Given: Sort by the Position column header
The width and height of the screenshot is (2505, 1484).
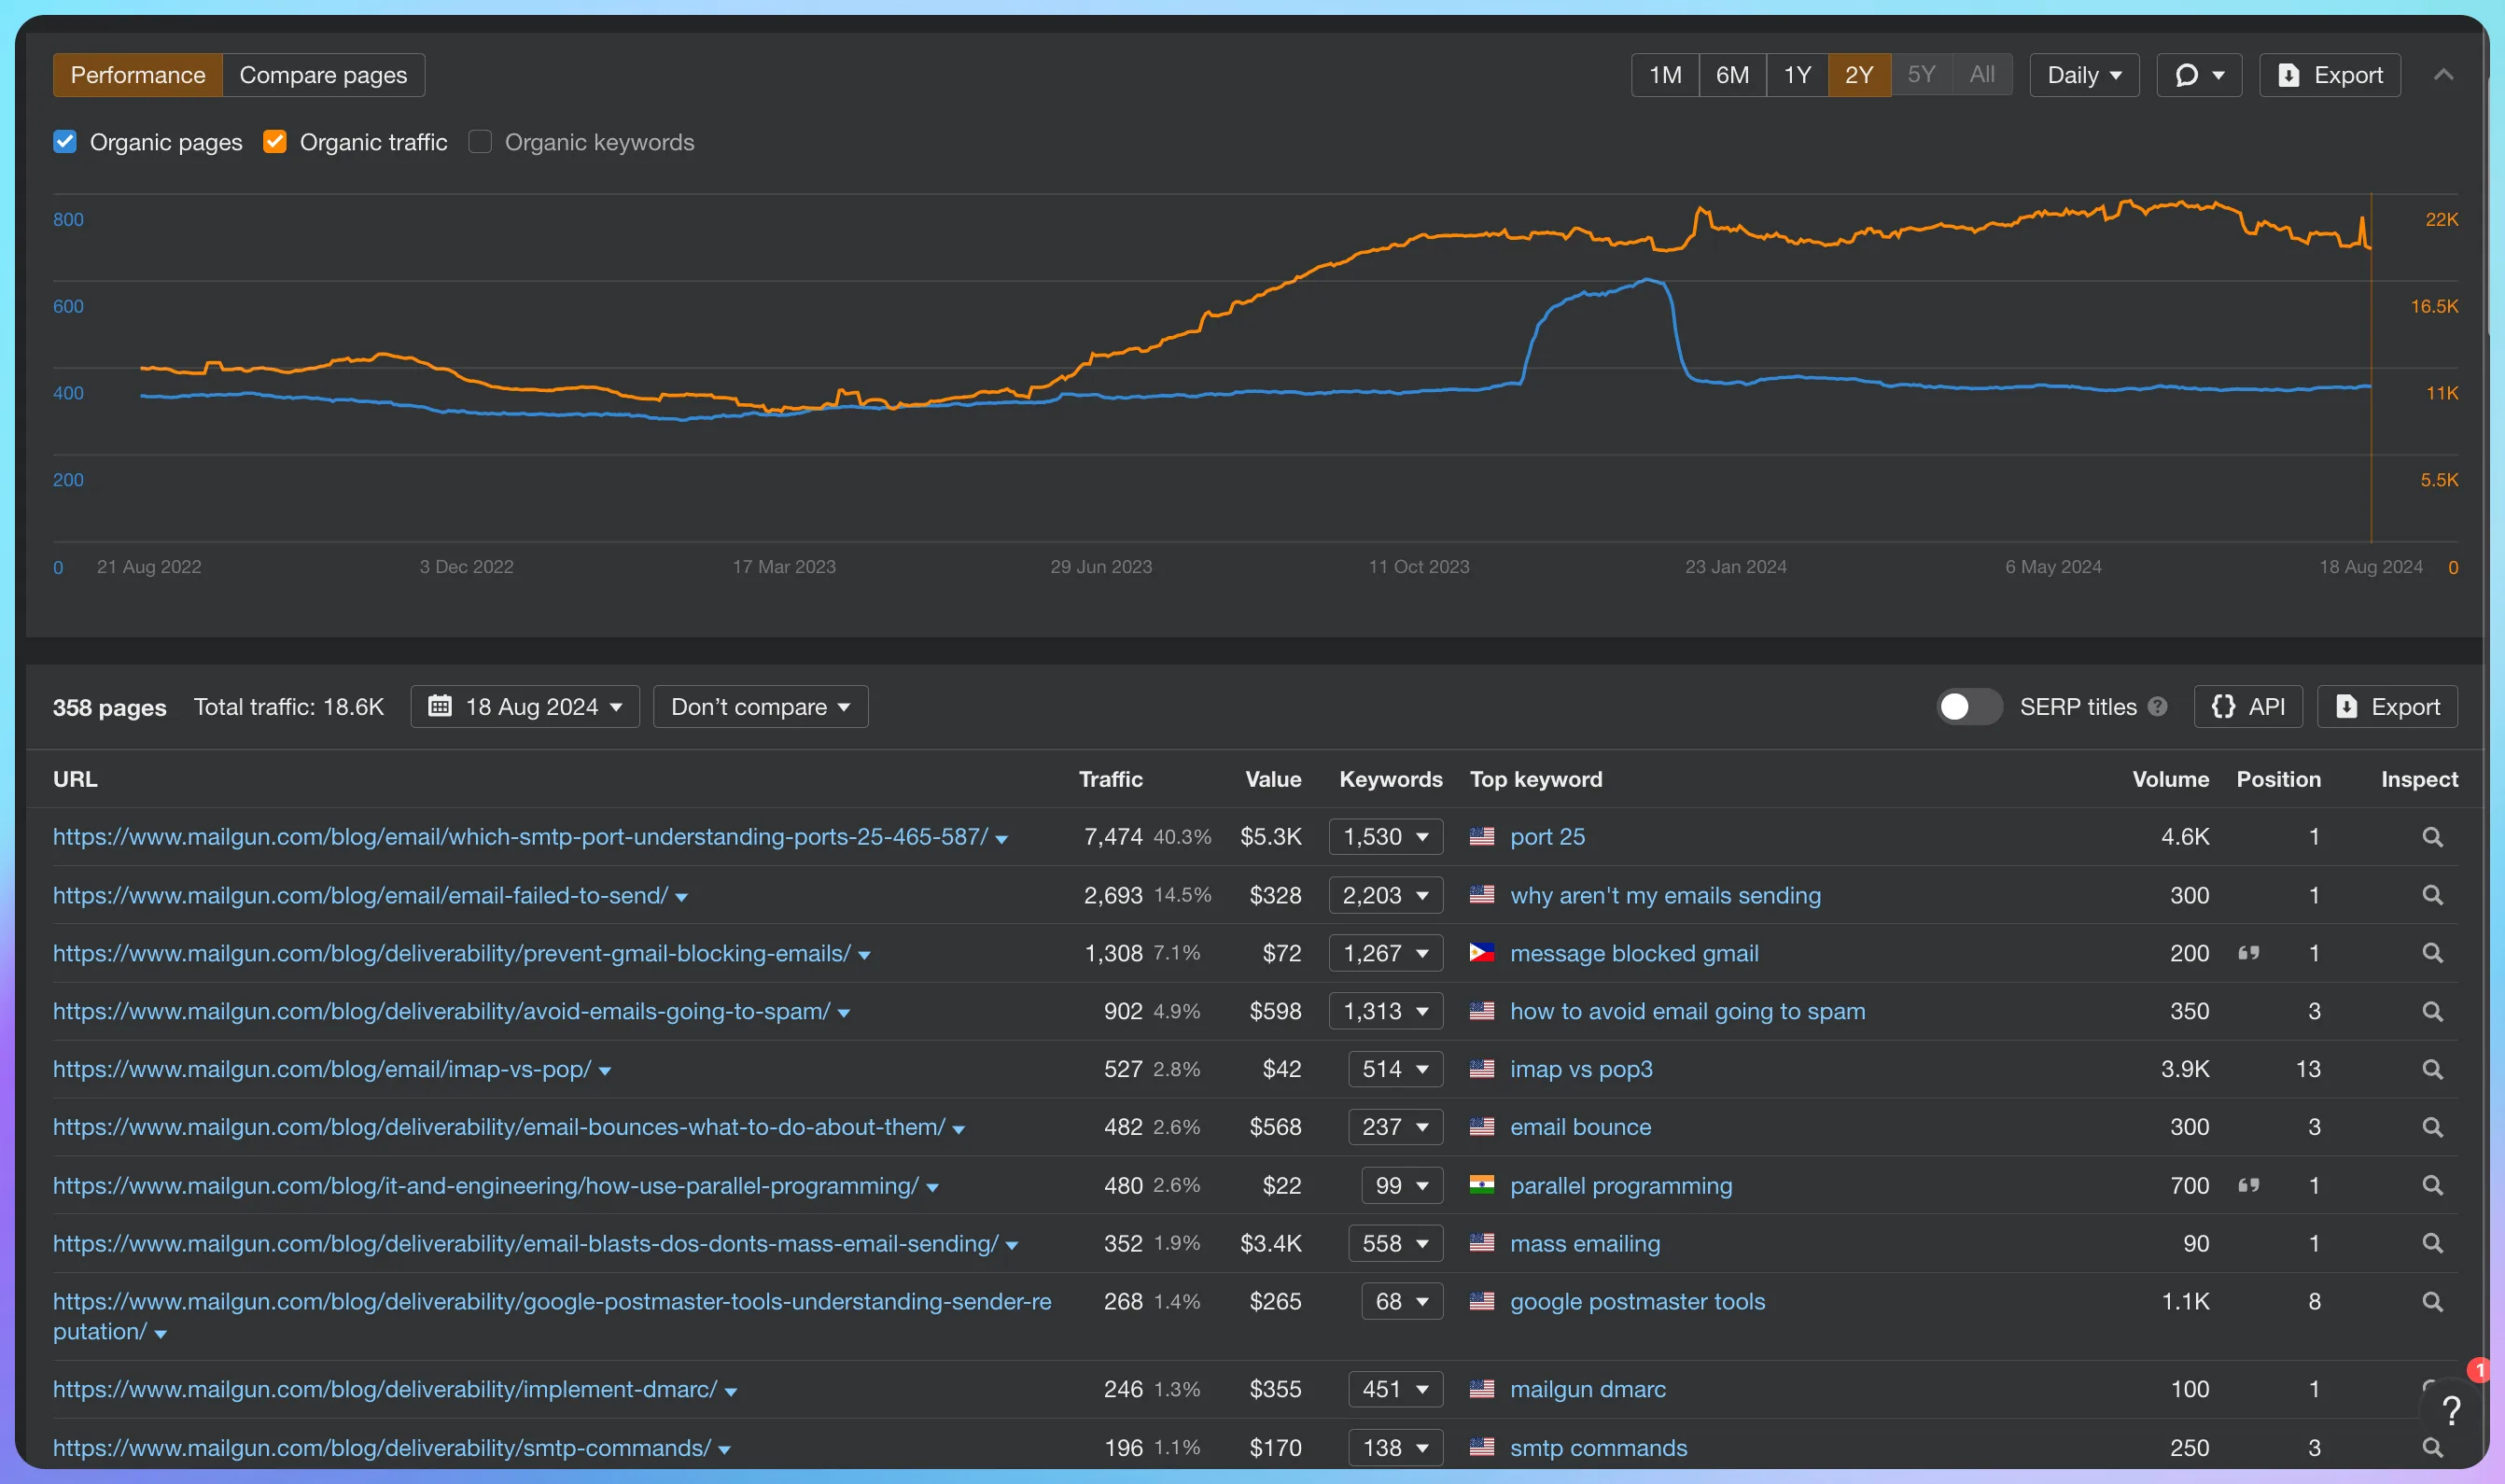Looking at the screenshot, I should click(x=2278, y=779).
